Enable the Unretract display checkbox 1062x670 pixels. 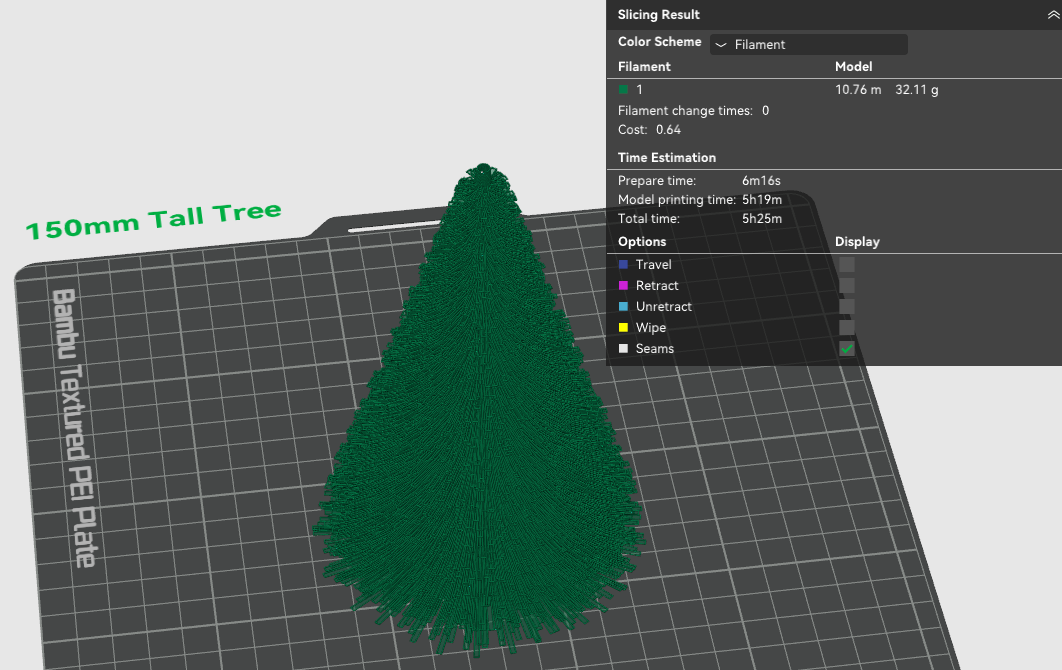pyautogui.click(x=847, y=306)
